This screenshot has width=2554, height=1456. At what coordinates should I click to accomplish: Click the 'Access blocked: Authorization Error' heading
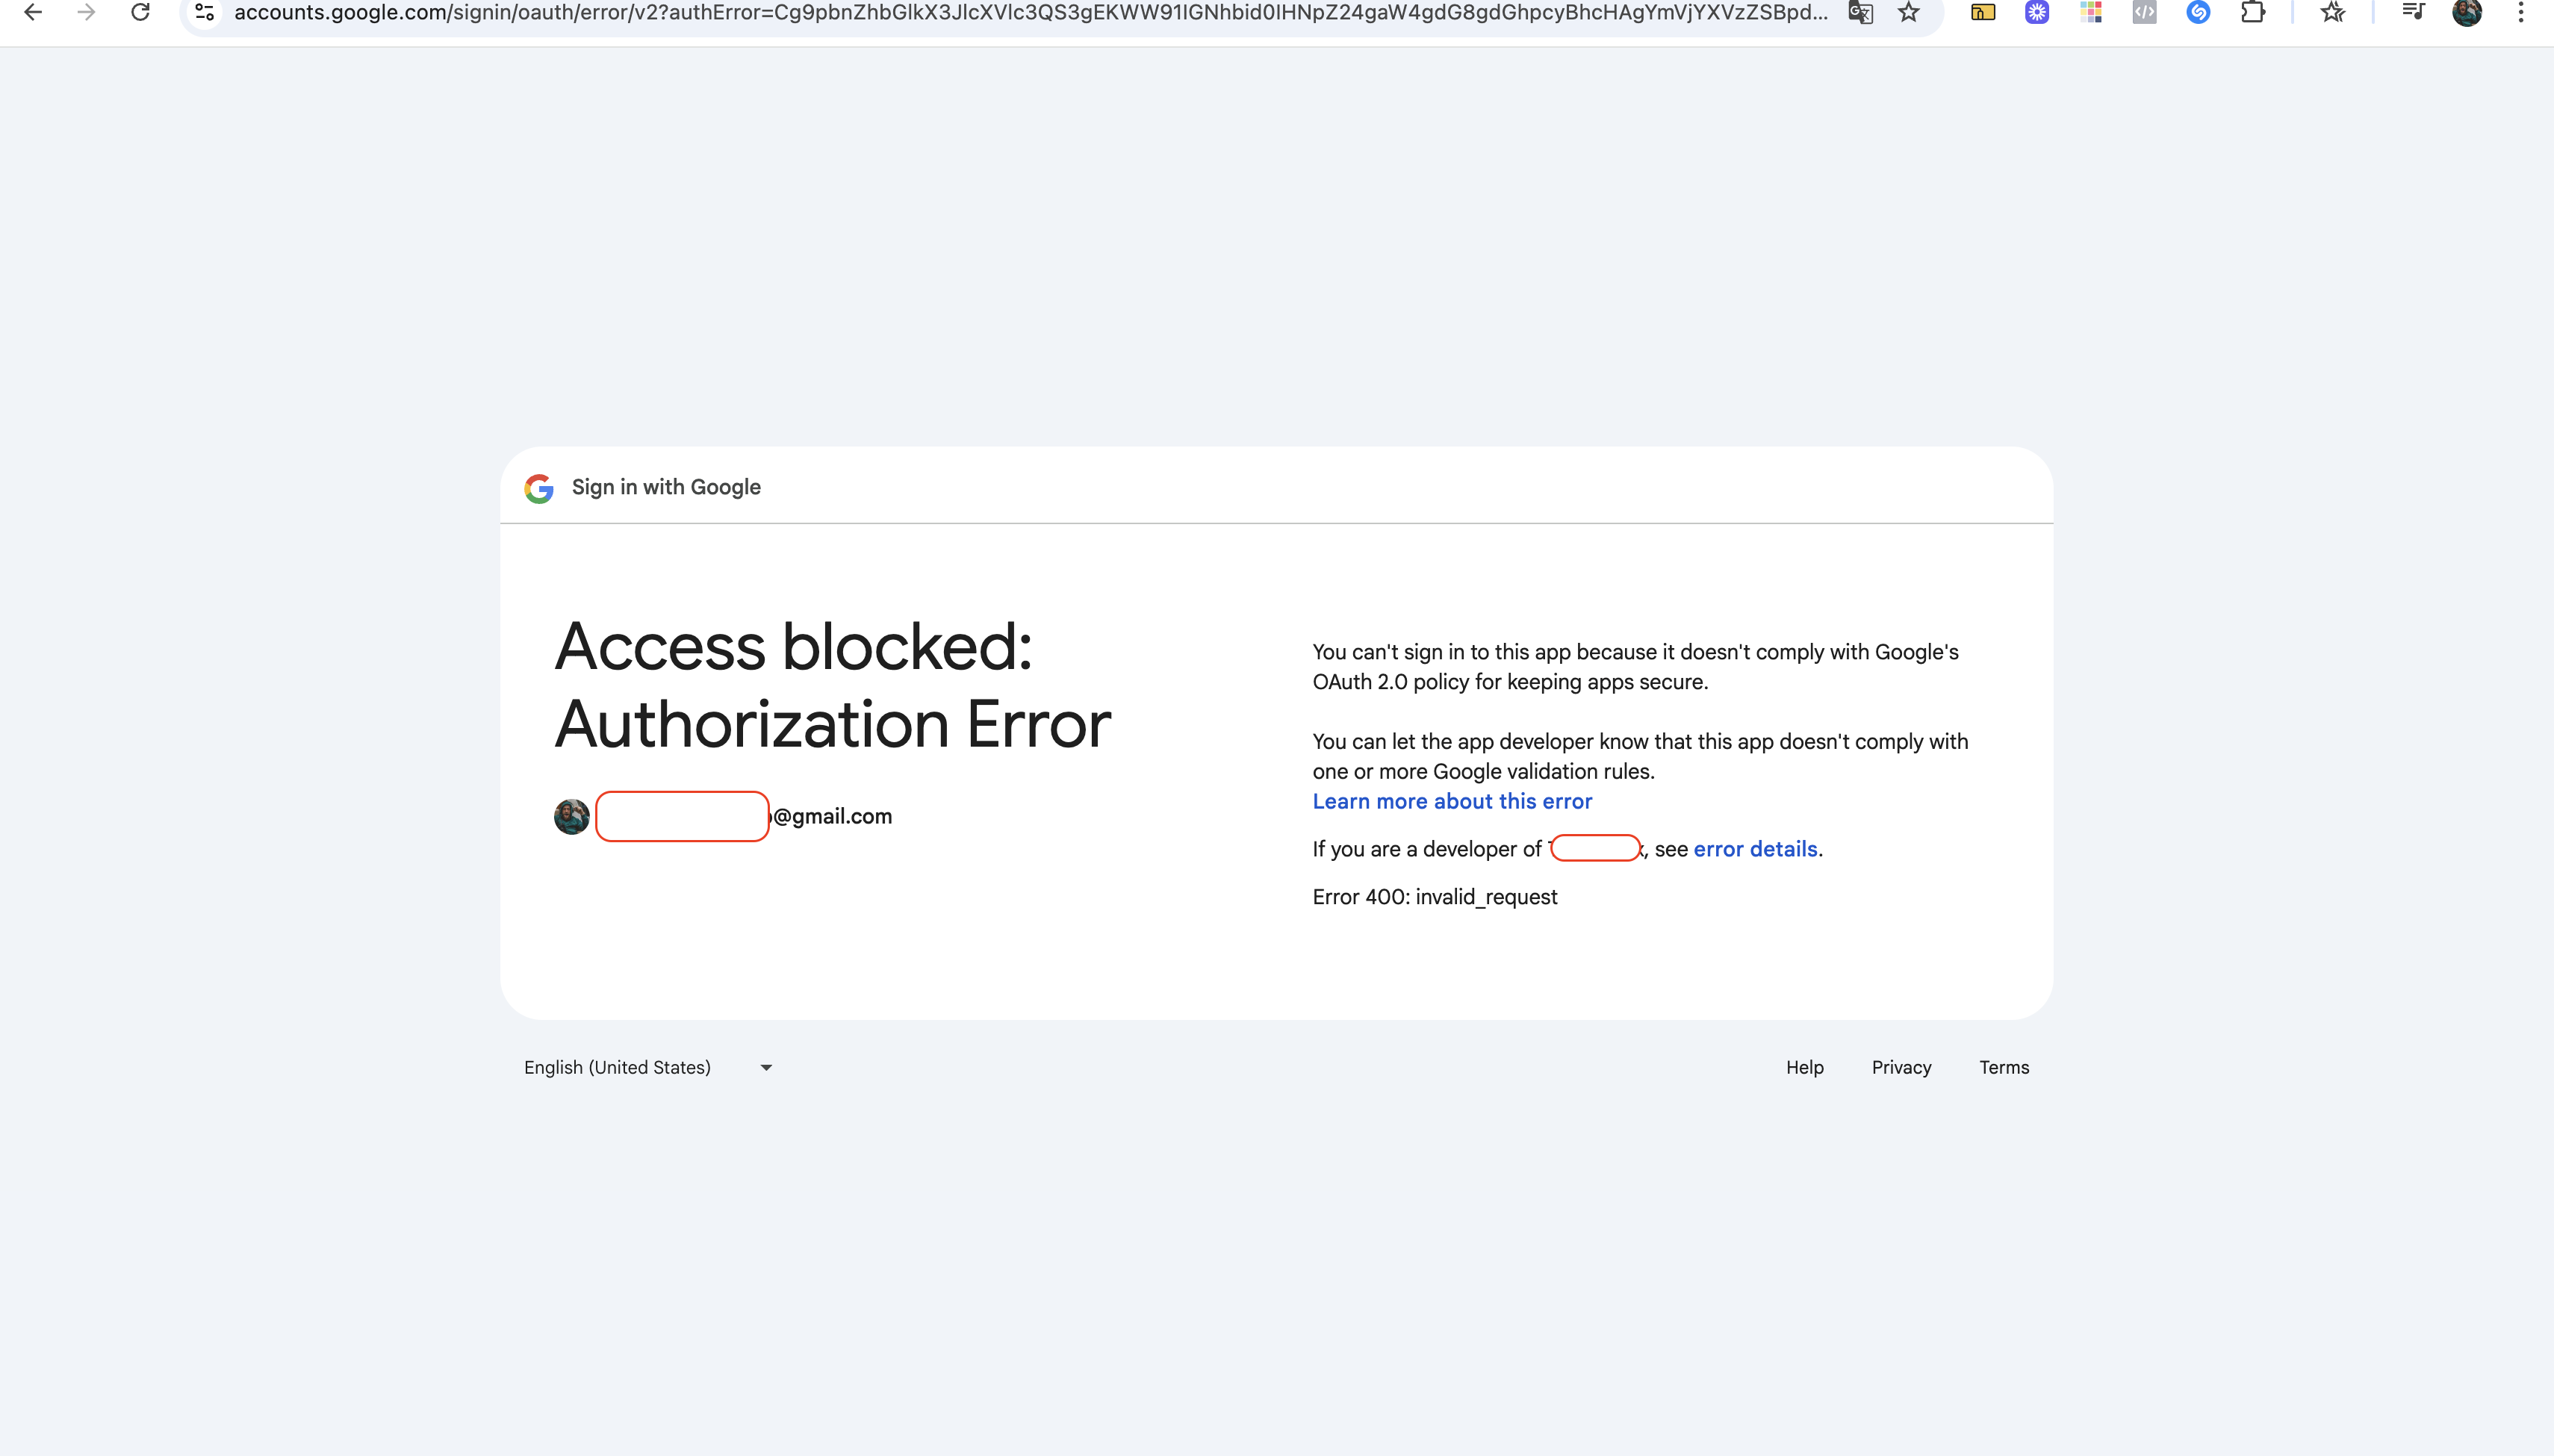click(x=833, y=685)
